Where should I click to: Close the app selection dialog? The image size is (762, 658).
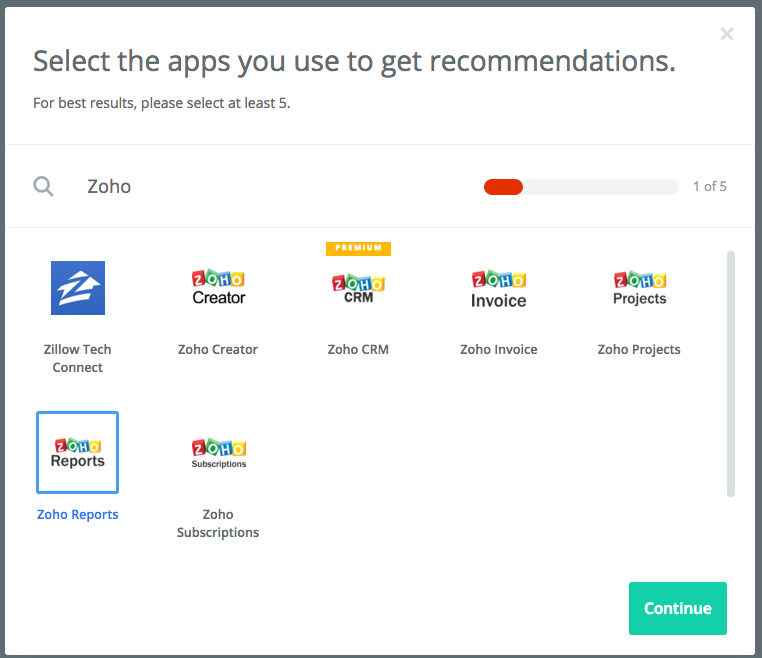(x=727, y=34)
